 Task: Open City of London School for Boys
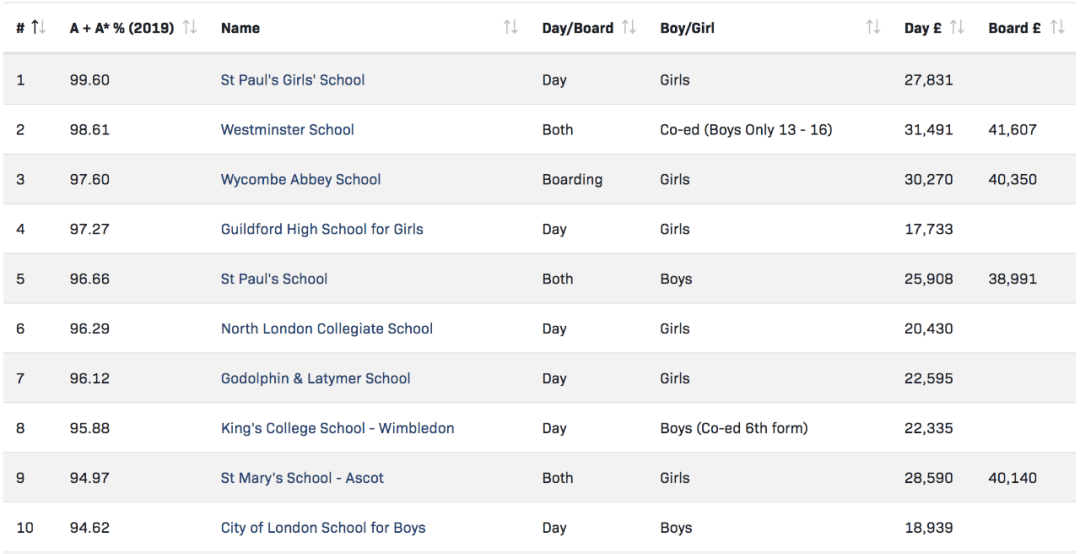point(322,528)
